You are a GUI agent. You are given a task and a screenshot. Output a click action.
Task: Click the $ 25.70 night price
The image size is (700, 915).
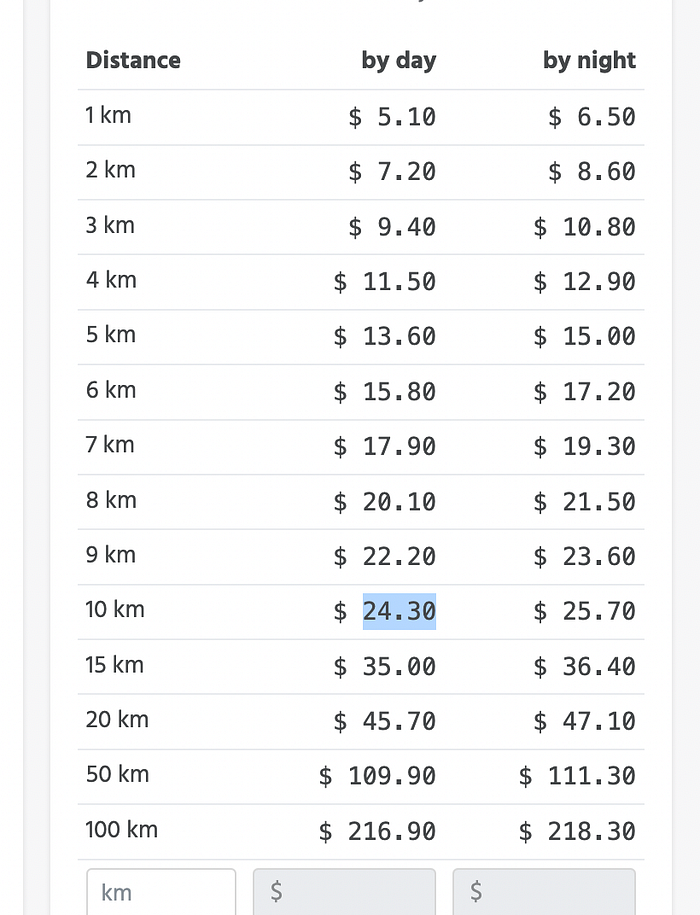(x=584, y=612)
